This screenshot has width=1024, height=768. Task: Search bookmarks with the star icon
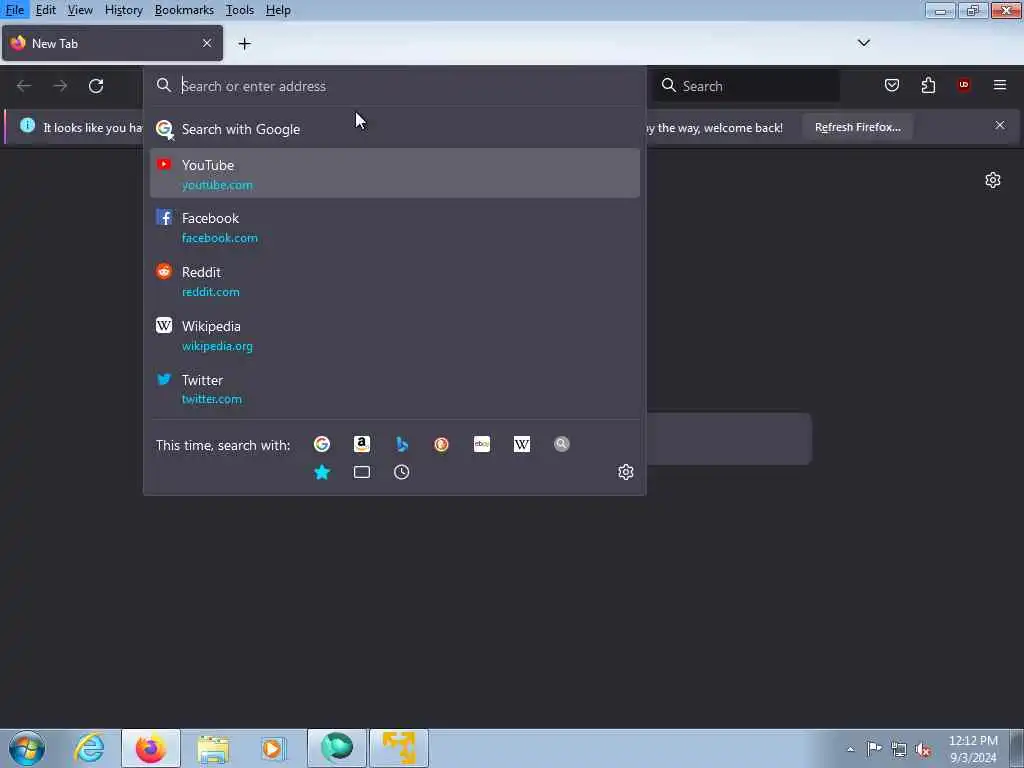tap(322, 472)
